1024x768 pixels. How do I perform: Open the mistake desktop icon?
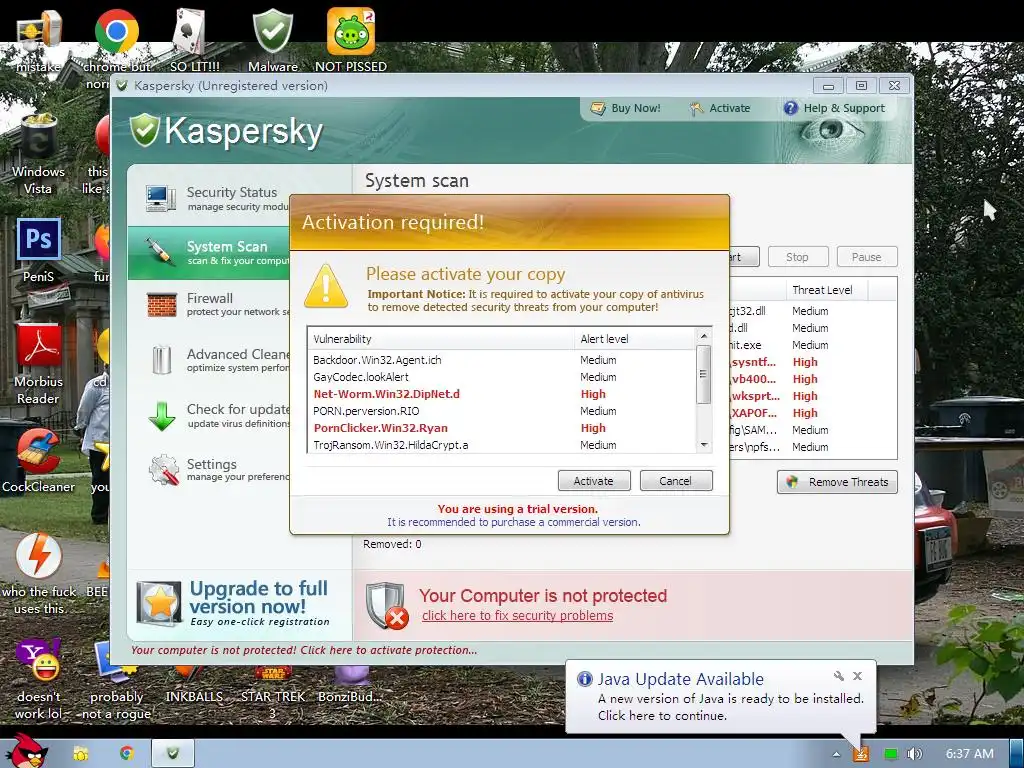tap(39, 31)
